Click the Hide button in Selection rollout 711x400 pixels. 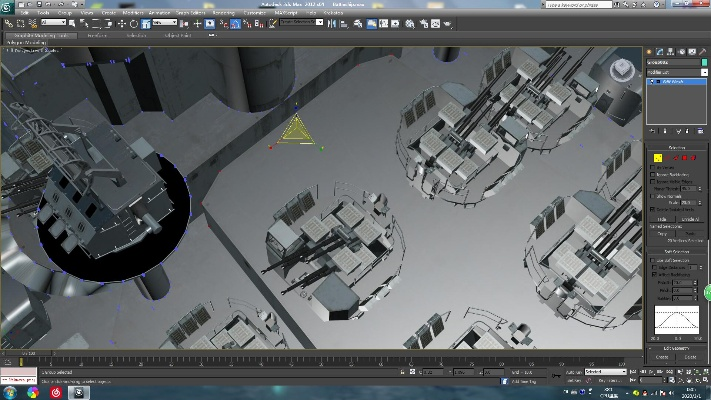[662, 219]
